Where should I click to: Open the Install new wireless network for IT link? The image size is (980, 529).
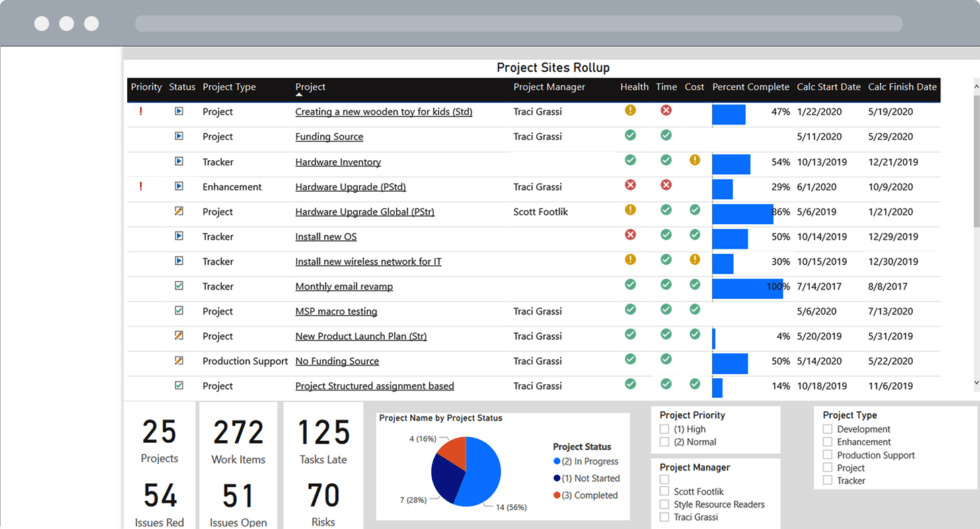tap(368, 262)
